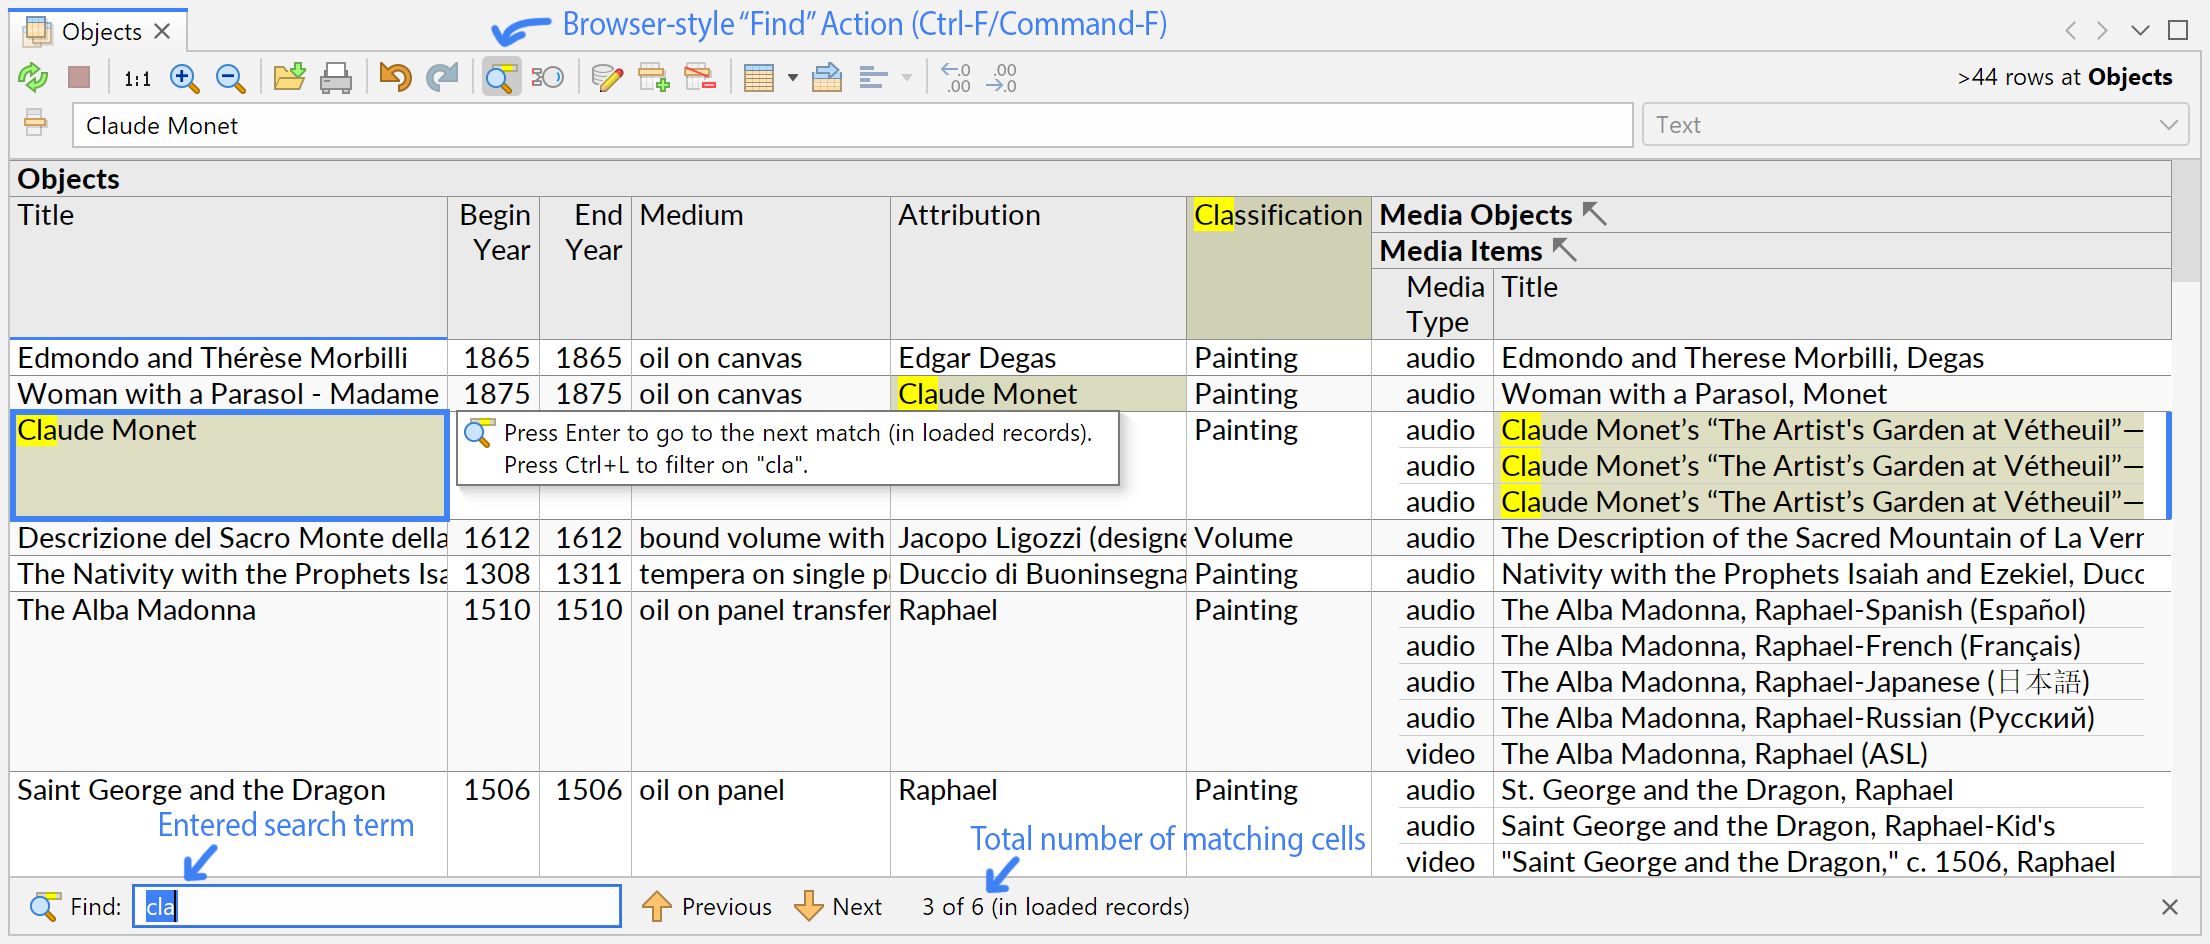Click the View Details glasses icon
Viewport: 2210px width, 944px height.
[548, 77]
